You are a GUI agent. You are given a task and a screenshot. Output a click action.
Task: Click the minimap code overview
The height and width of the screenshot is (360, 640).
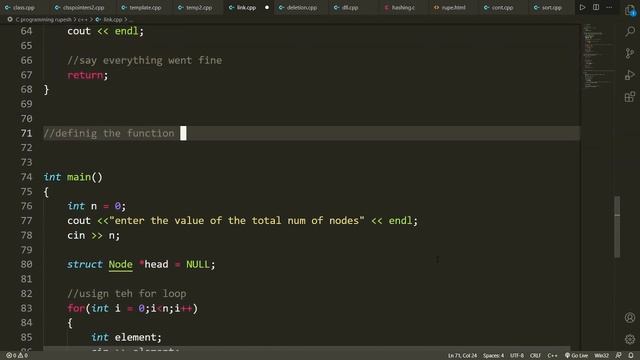point(597,56)
